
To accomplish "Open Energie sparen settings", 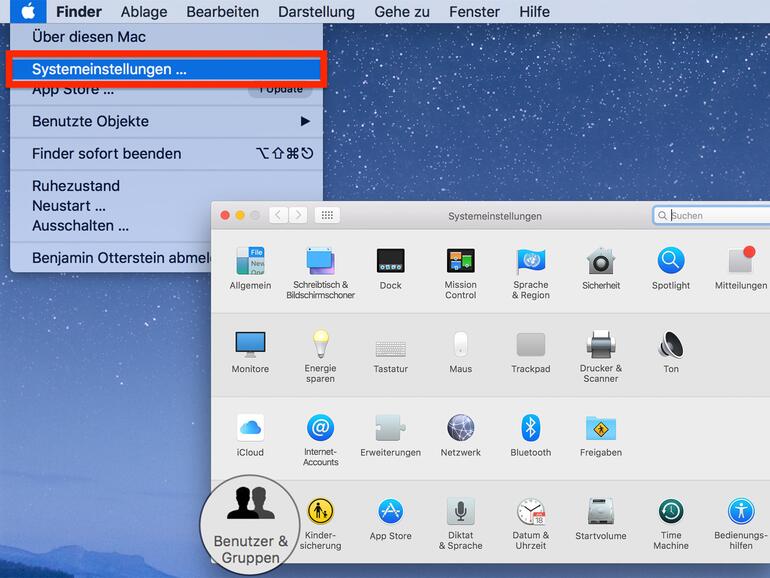I will (x=320, y=357).
